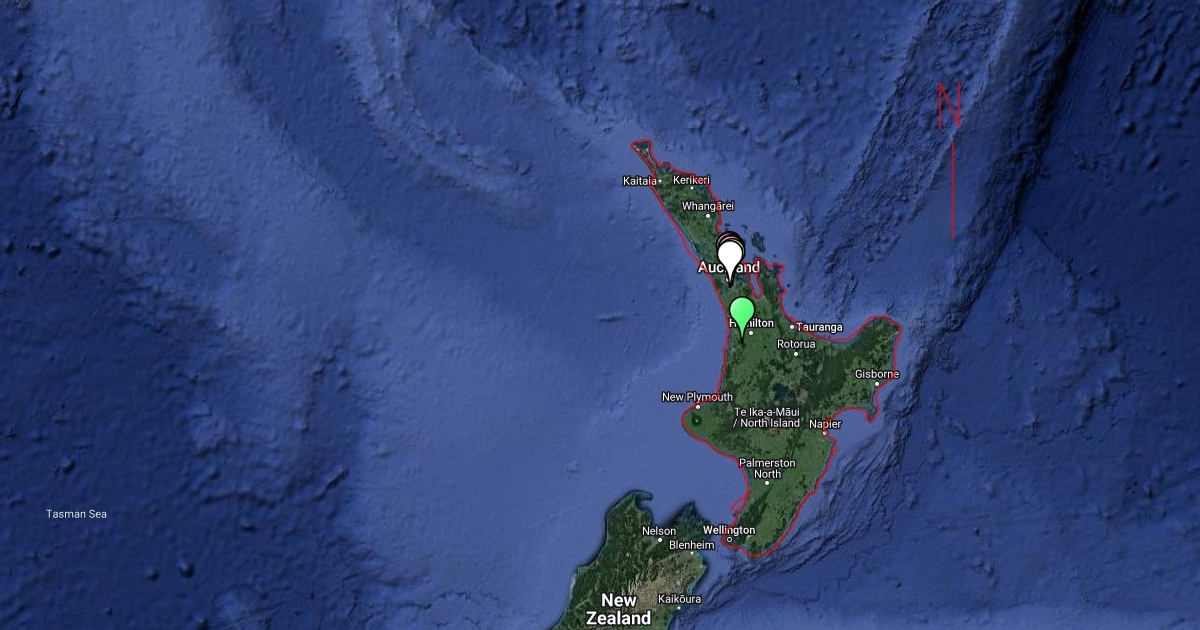1200x630 pixels.
Task: Click the New Plymouth city marker dot
Action: point(697,407)
